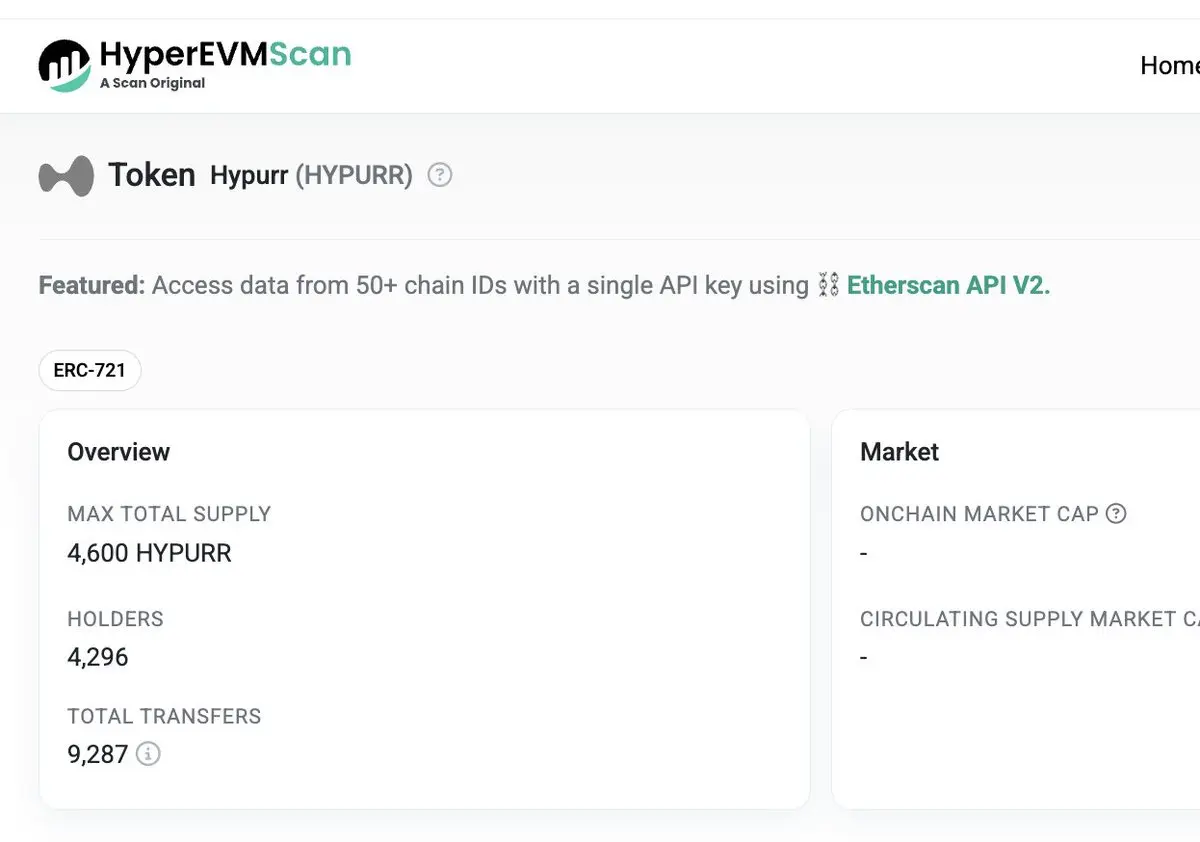Click the Market card heading

tap(899, 452)
